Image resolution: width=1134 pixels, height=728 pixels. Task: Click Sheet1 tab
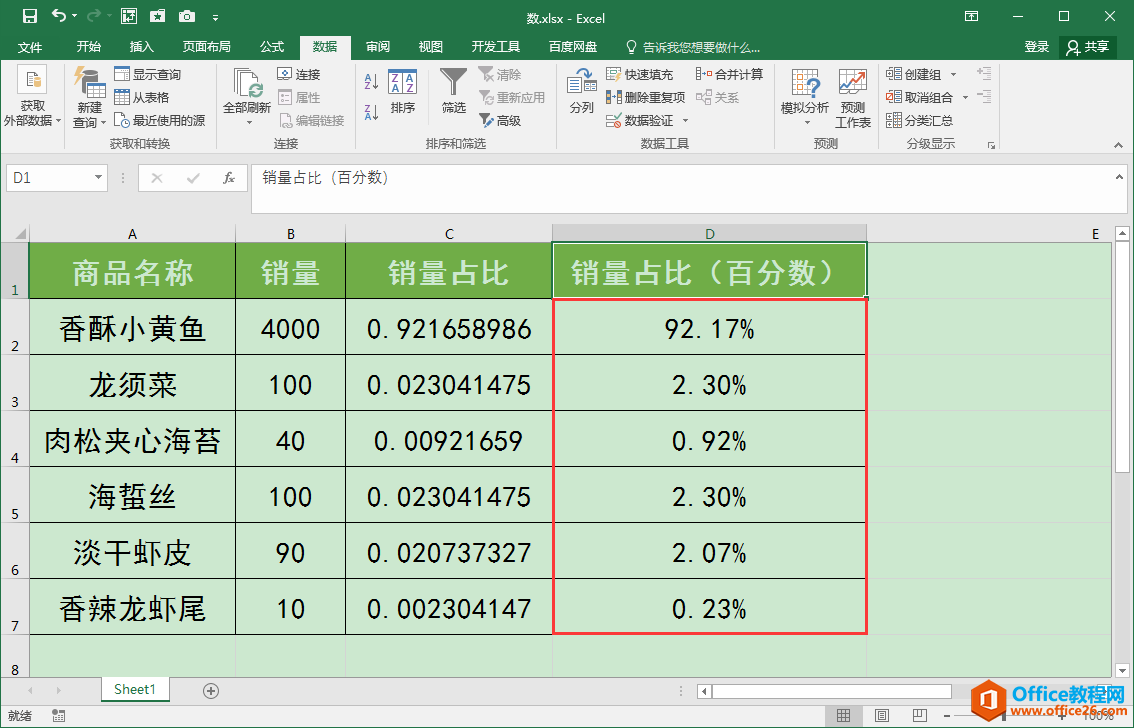135,690
